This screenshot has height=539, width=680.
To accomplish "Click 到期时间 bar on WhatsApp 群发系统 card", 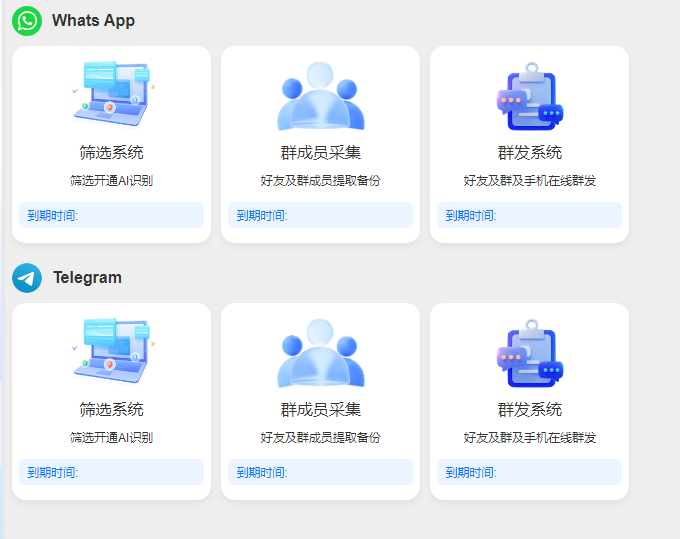I will coord(530,215).
